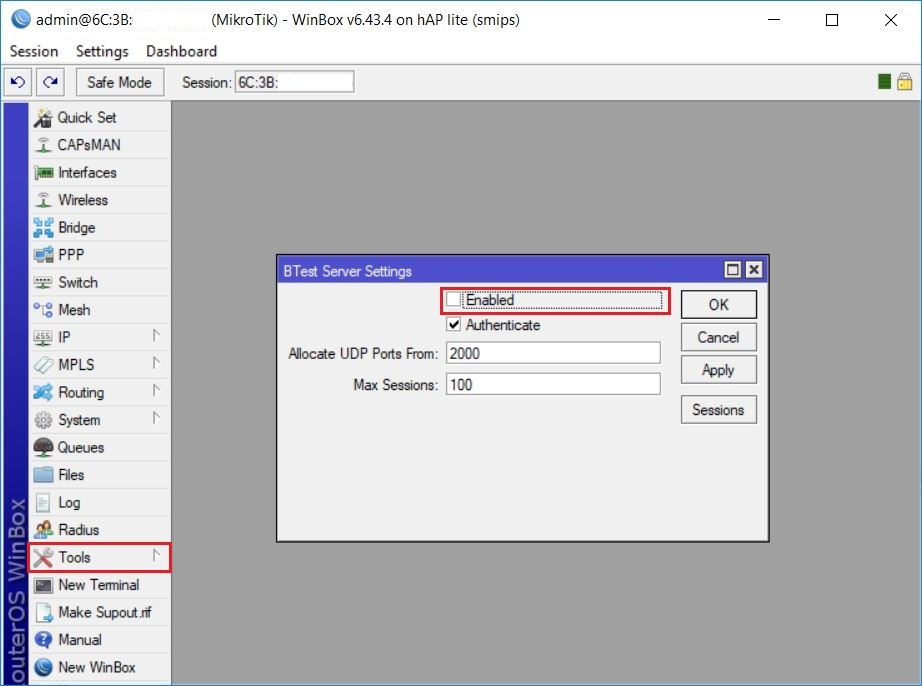Open the Files list
This screenshot has width=922, height=686.
[x=99, y=474]
